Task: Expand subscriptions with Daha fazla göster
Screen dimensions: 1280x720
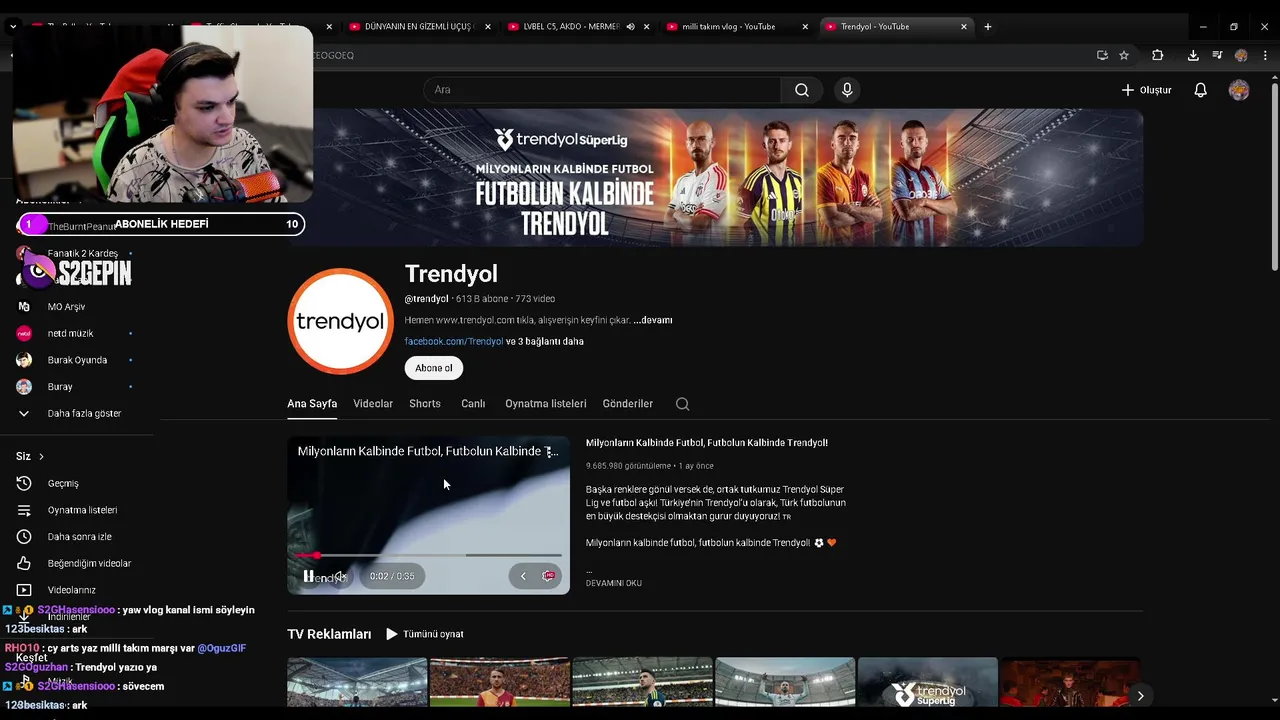Action: click(x=84, y=413)
